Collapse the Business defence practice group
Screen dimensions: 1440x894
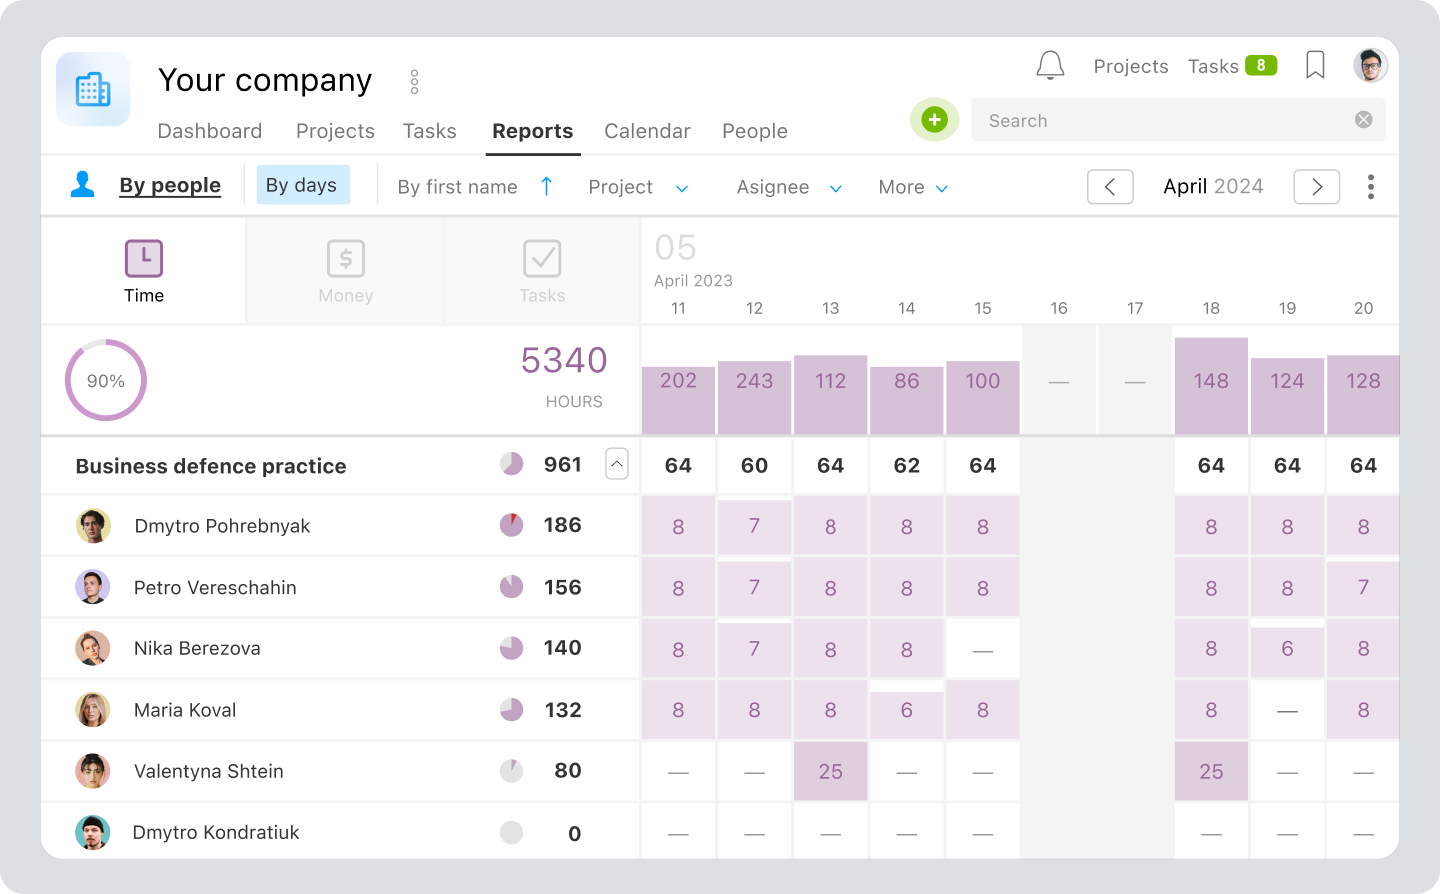coord(617,464)
